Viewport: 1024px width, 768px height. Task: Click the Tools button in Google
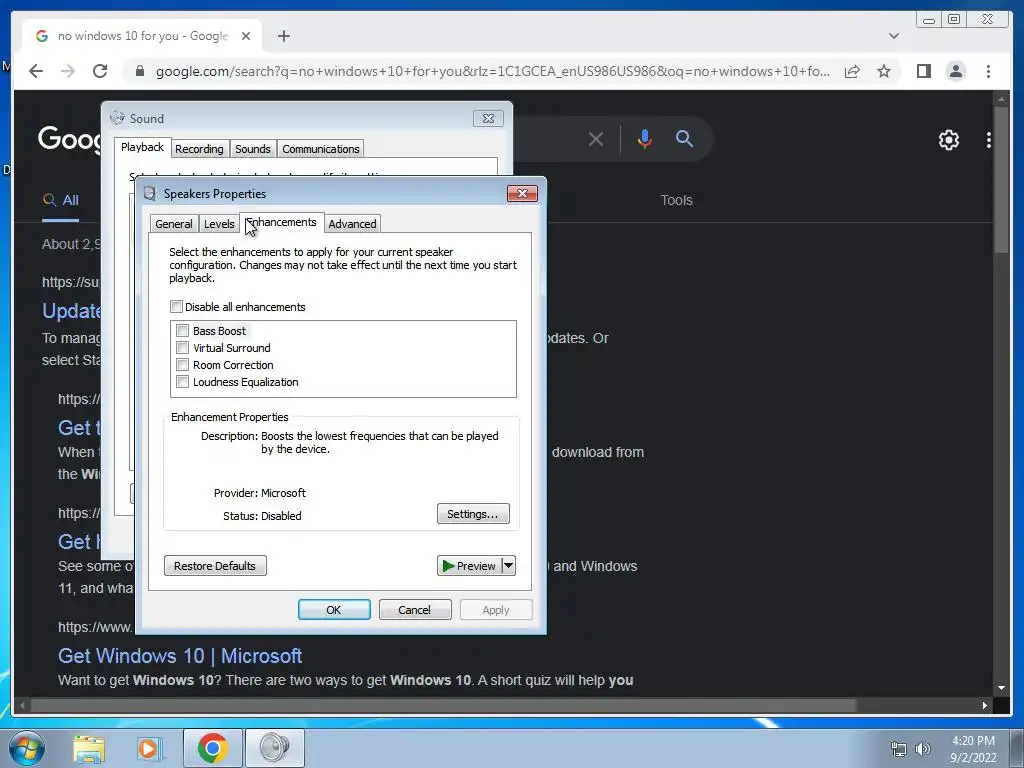pos(676,200)
